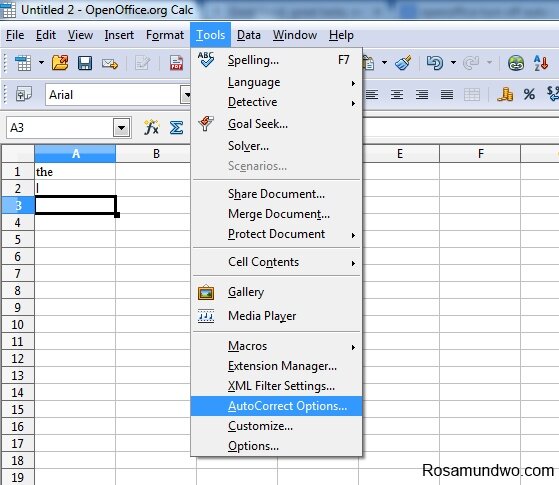The width and height of the screenshot is (559, 485).
Task: Open the Paste options dropdown arrow
Action: click(384, 63)
